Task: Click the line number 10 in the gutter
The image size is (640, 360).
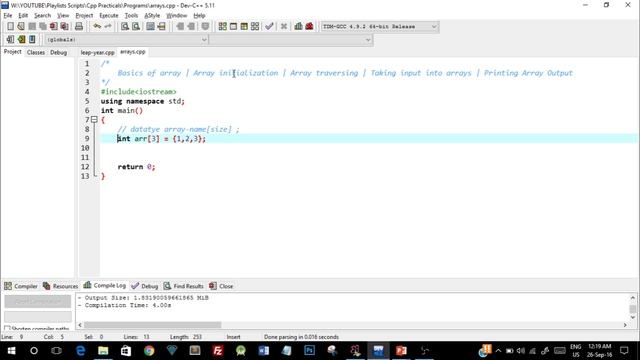Action: [85, 148]
